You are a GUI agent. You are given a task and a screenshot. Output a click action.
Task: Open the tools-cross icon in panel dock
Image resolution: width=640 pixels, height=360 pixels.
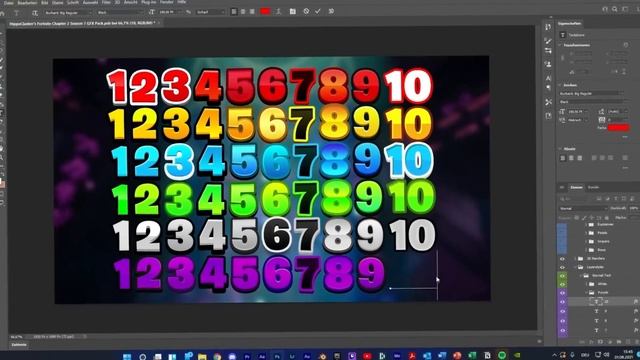point(548,102)
